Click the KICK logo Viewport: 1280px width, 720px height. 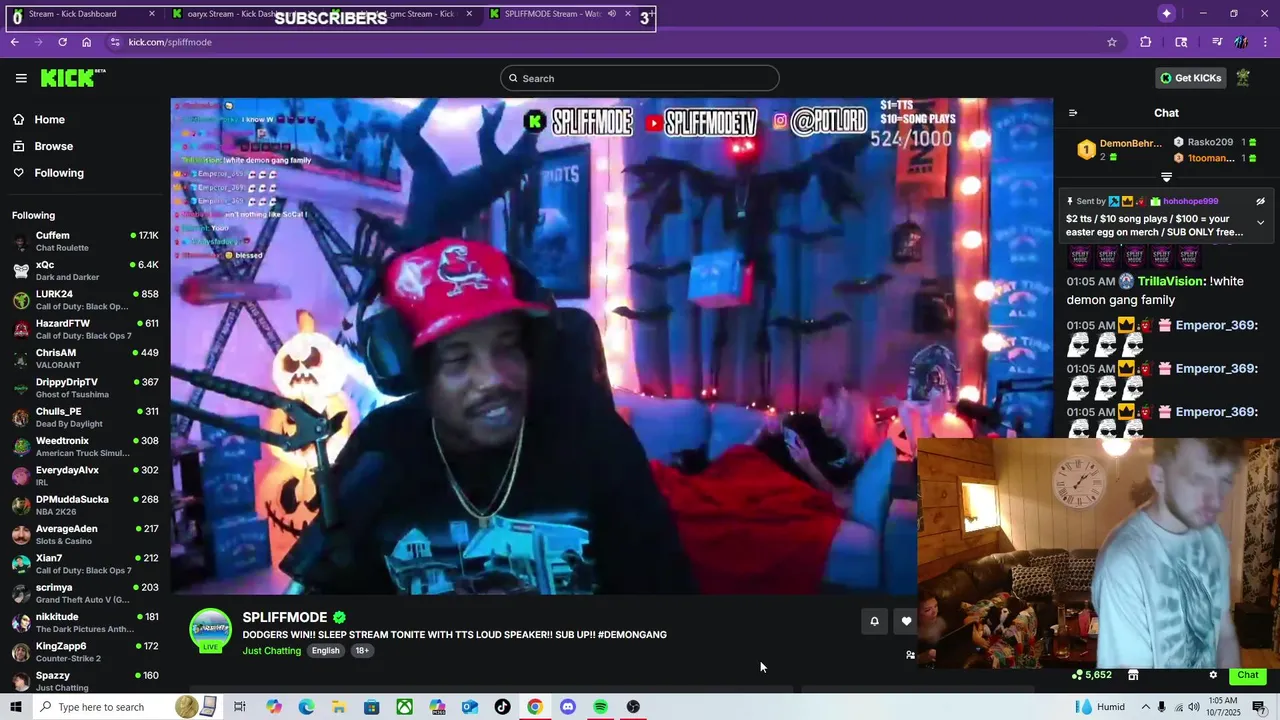pos(73,78)
